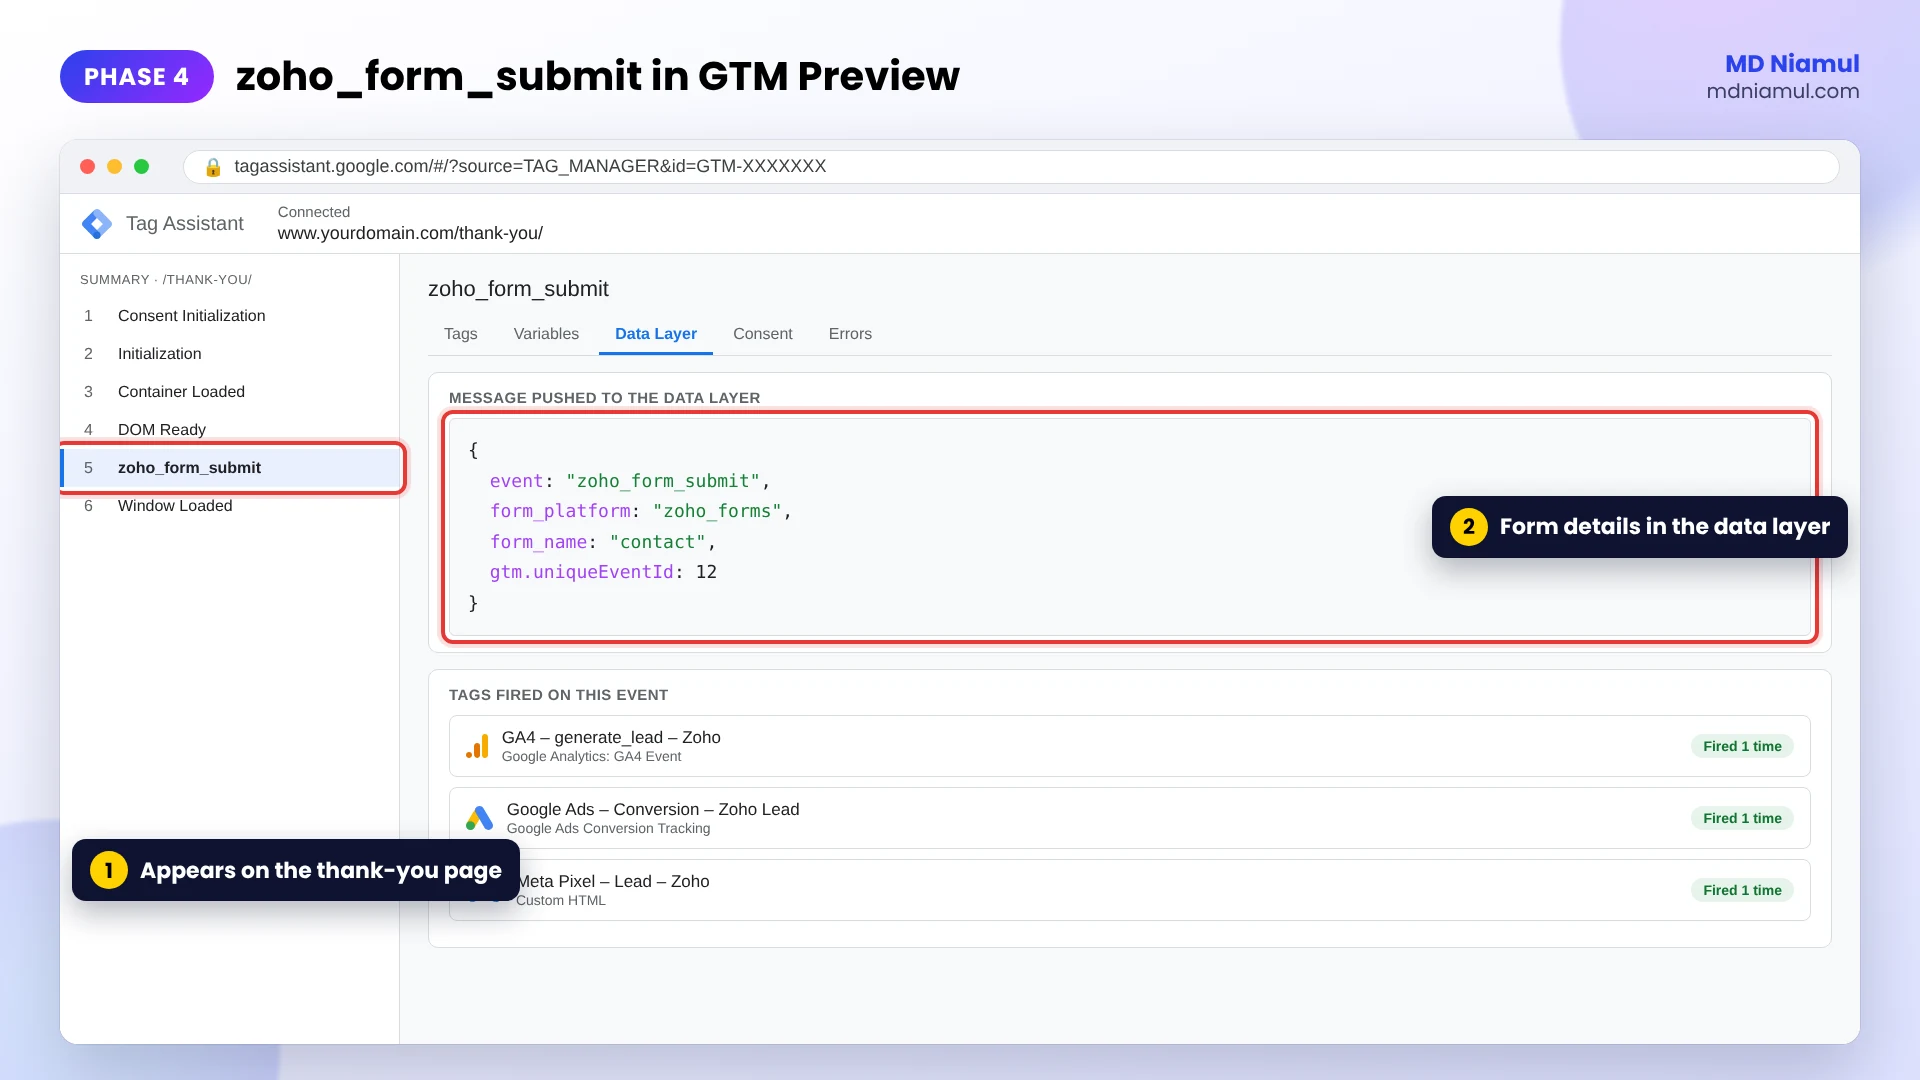Select the Initialization event
Viewport: 1920px width, 1080px height.
pos(230,354)
